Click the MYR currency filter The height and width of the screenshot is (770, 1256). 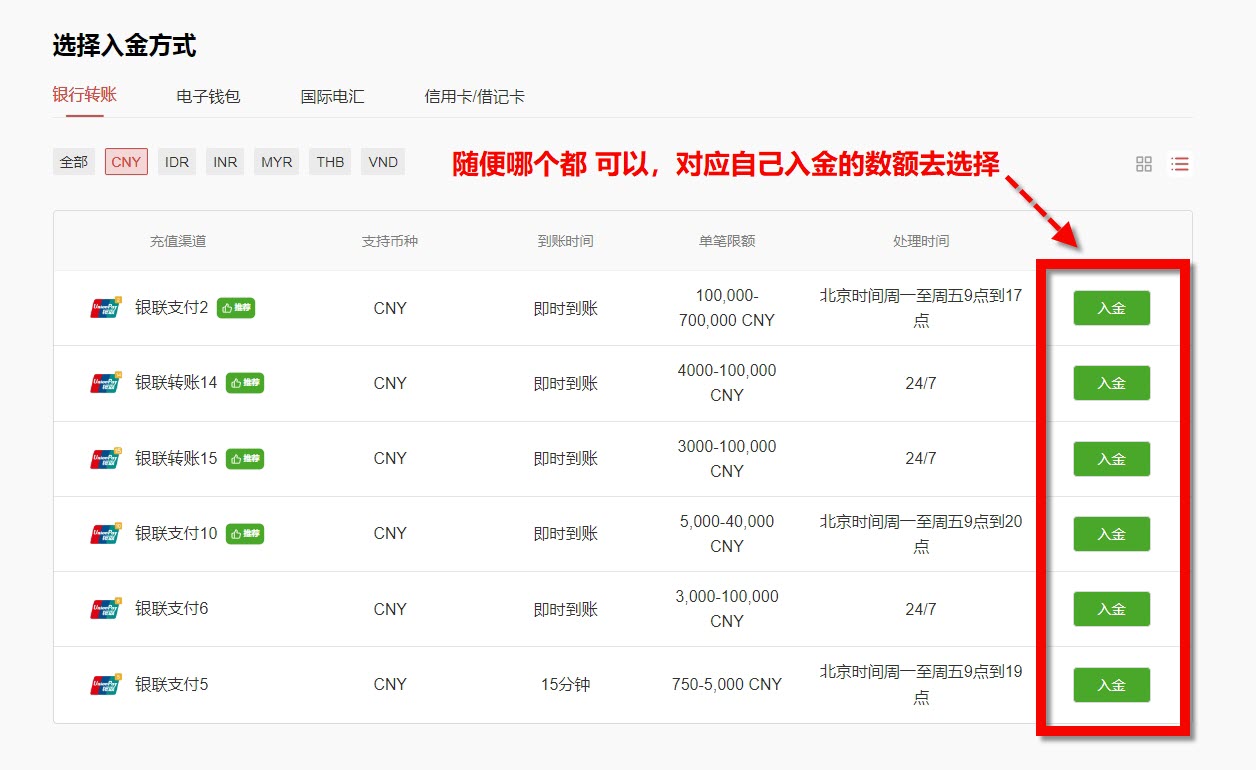[x=276, y=161]
